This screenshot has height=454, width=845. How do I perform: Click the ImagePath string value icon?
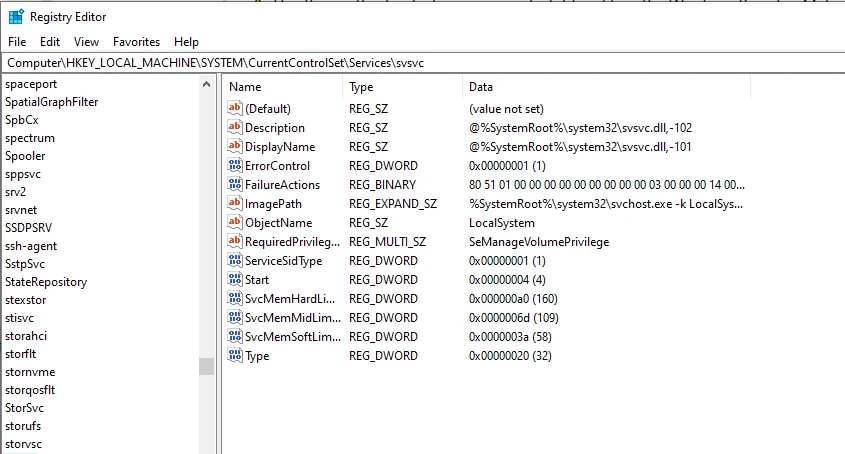pyautogui.click(x=234, y=203)
